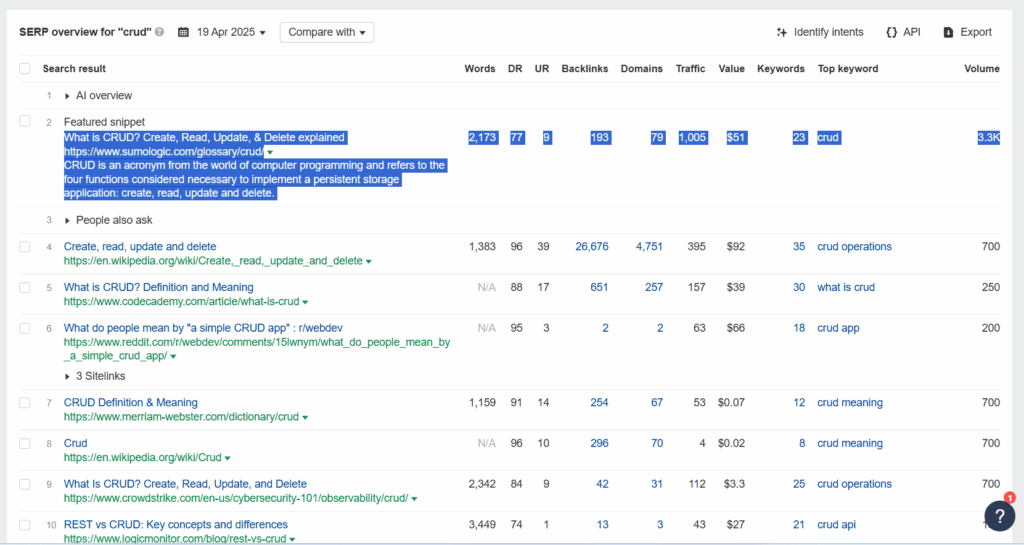Check the LogicMonitor REST vs CRUD checkbox
The width and height of the screenshot is (1024, 545).
point(25,525)
